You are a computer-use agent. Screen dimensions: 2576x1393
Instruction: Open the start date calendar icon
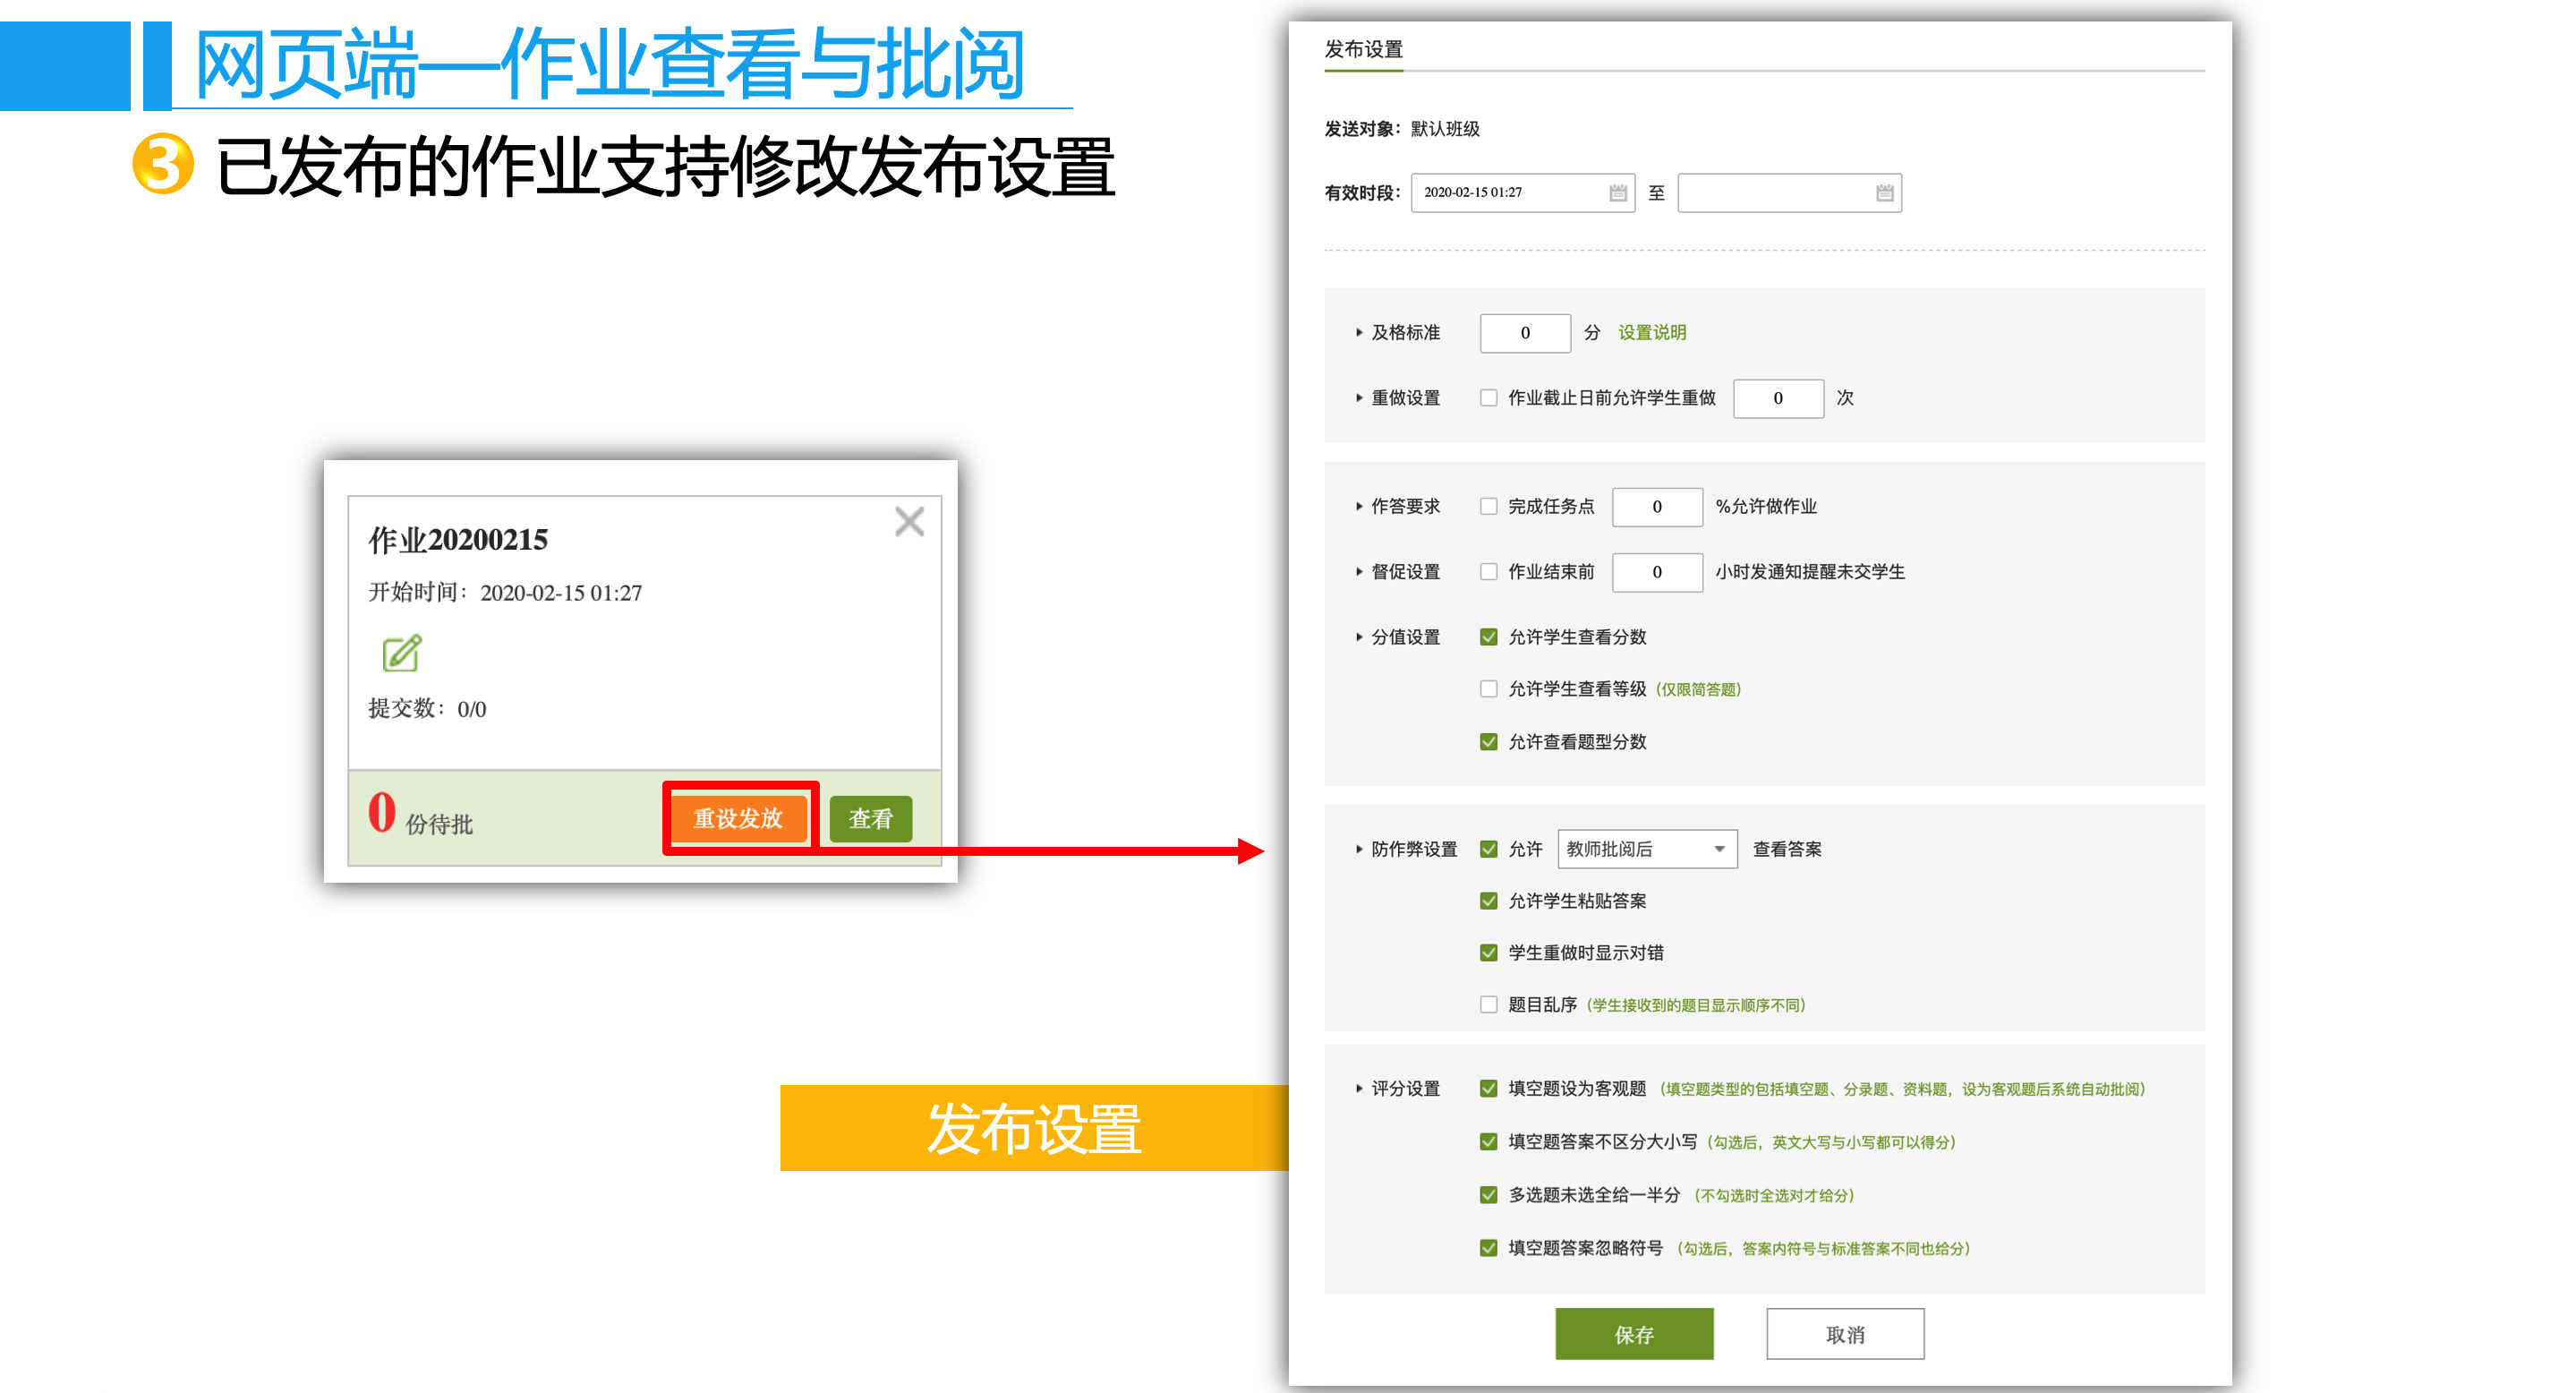click(x=1617, y=193)
